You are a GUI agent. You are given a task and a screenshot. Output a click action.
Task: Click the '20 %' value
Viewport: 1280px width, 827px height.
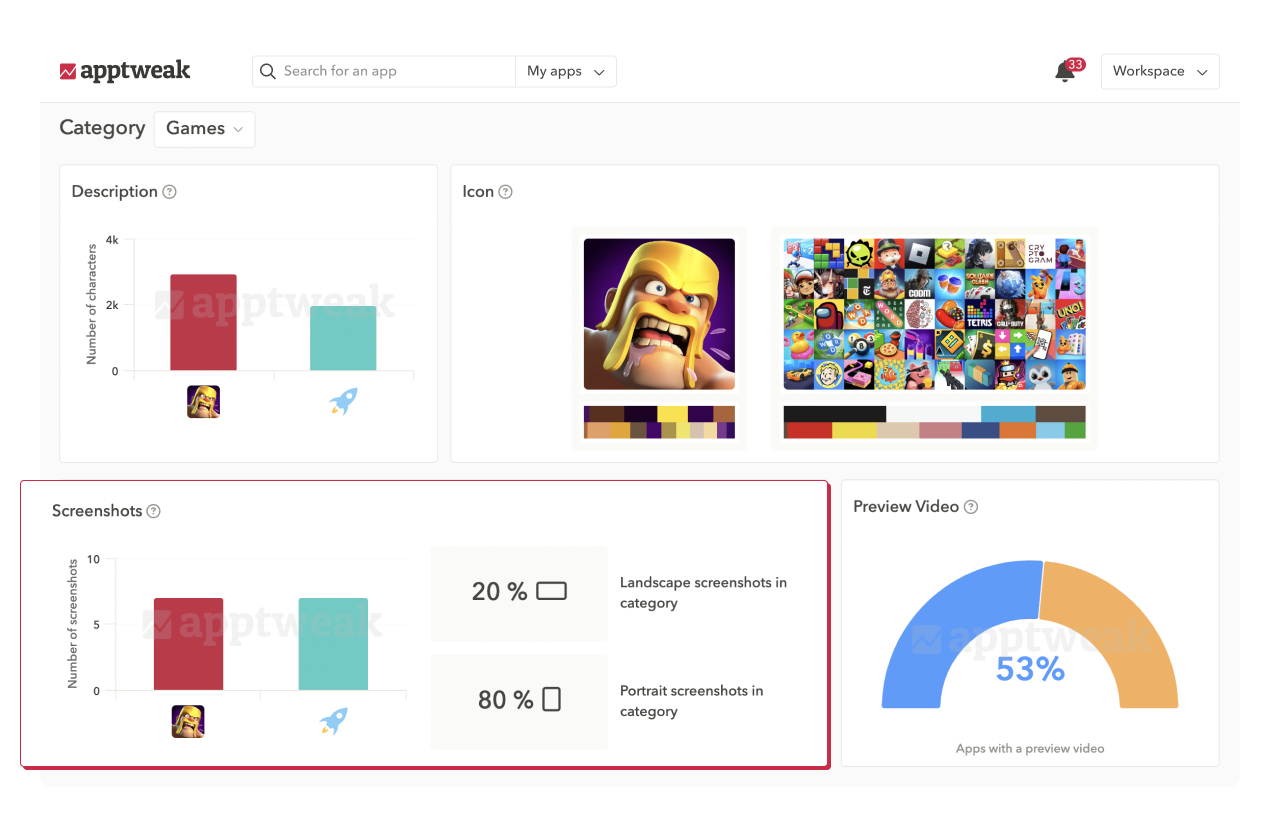pyautogui.click(x=499, y=592)
